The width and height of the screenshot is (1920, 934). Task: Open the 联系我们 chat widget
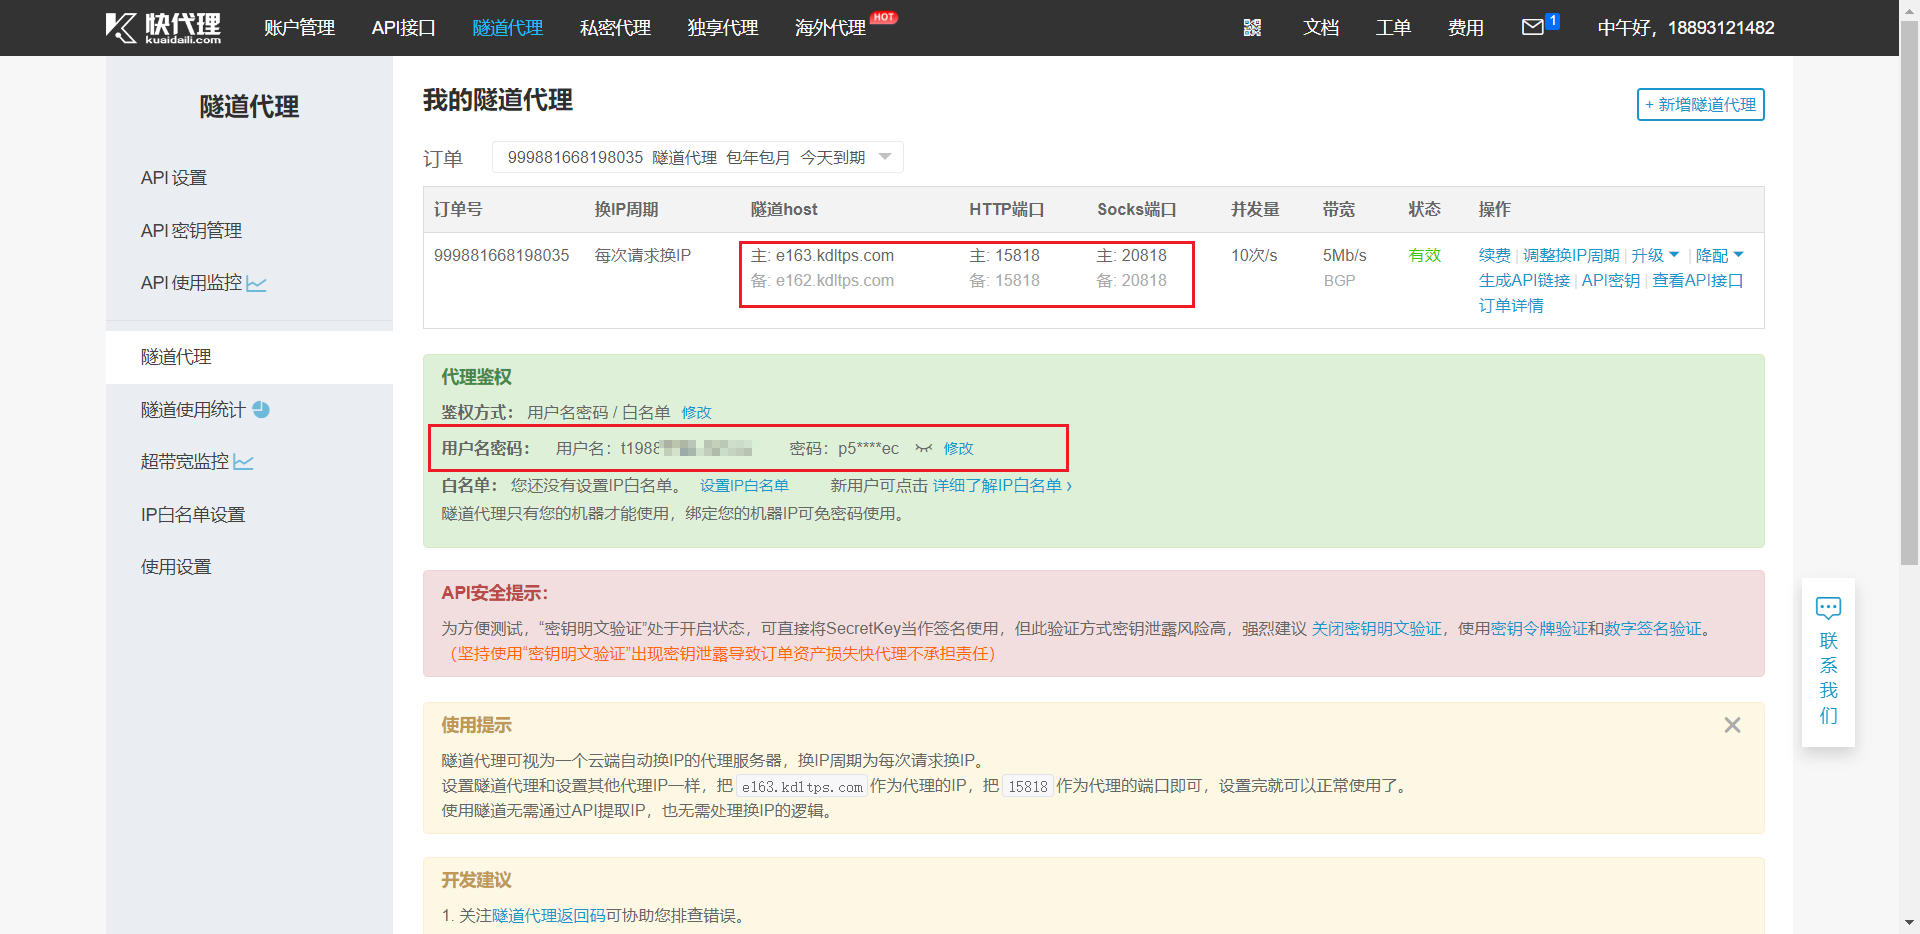pos(1828,662)
